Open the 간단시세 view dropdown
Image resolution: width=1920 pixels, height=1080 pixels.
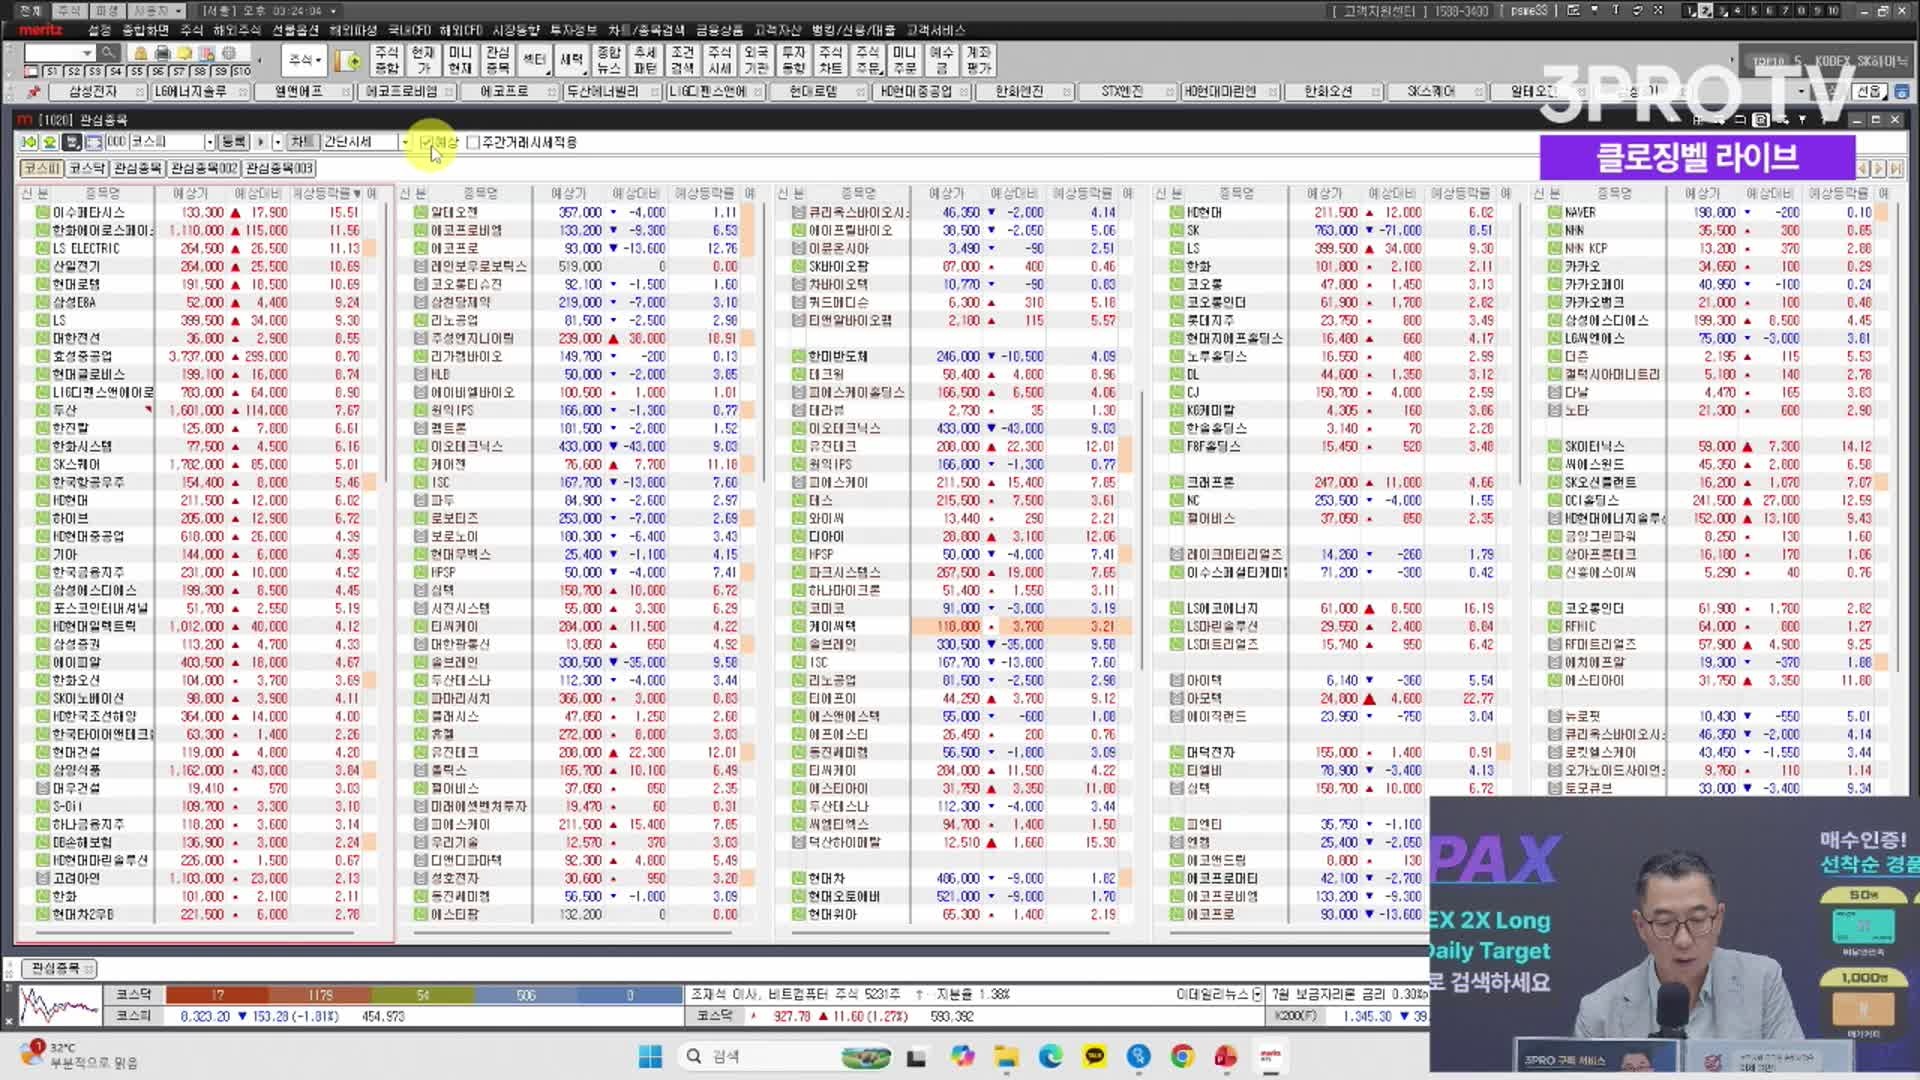(x=405, y=142)
